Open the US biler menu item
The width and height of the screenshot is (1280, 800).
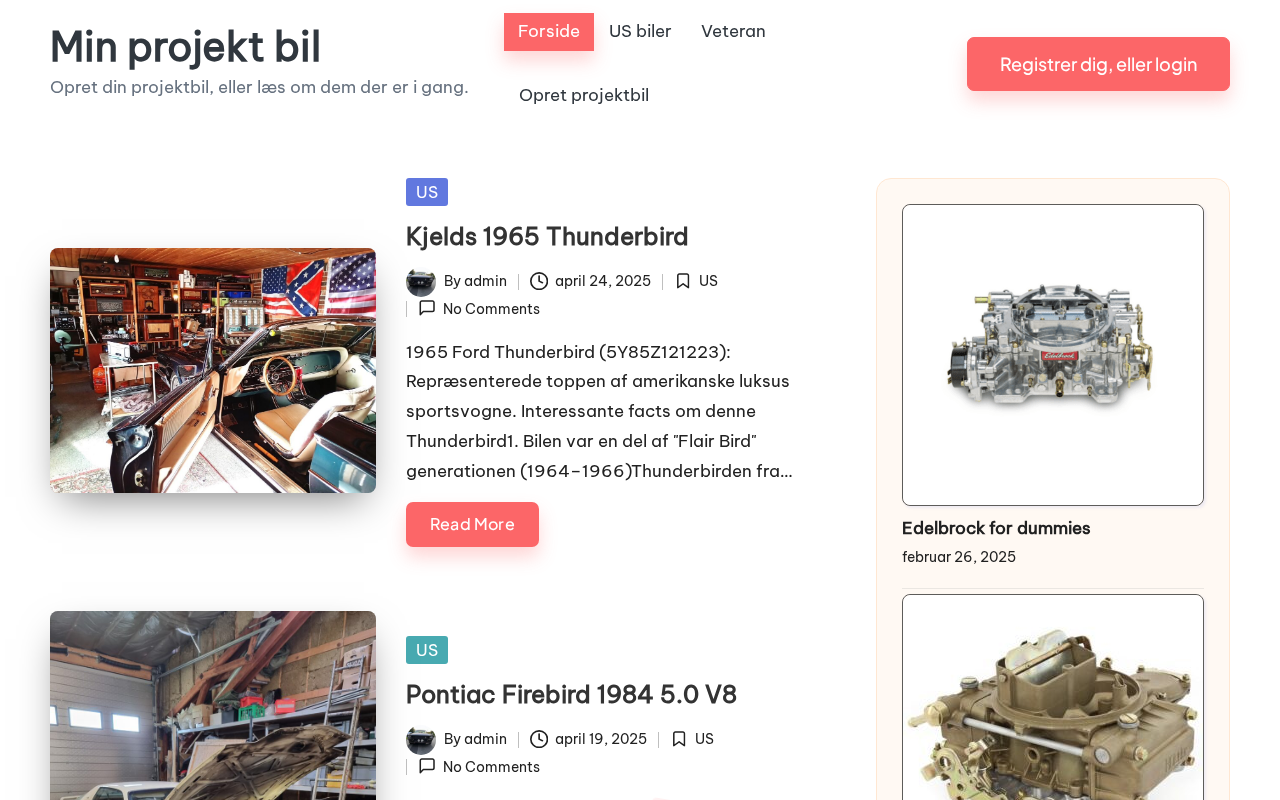(640, 31)
